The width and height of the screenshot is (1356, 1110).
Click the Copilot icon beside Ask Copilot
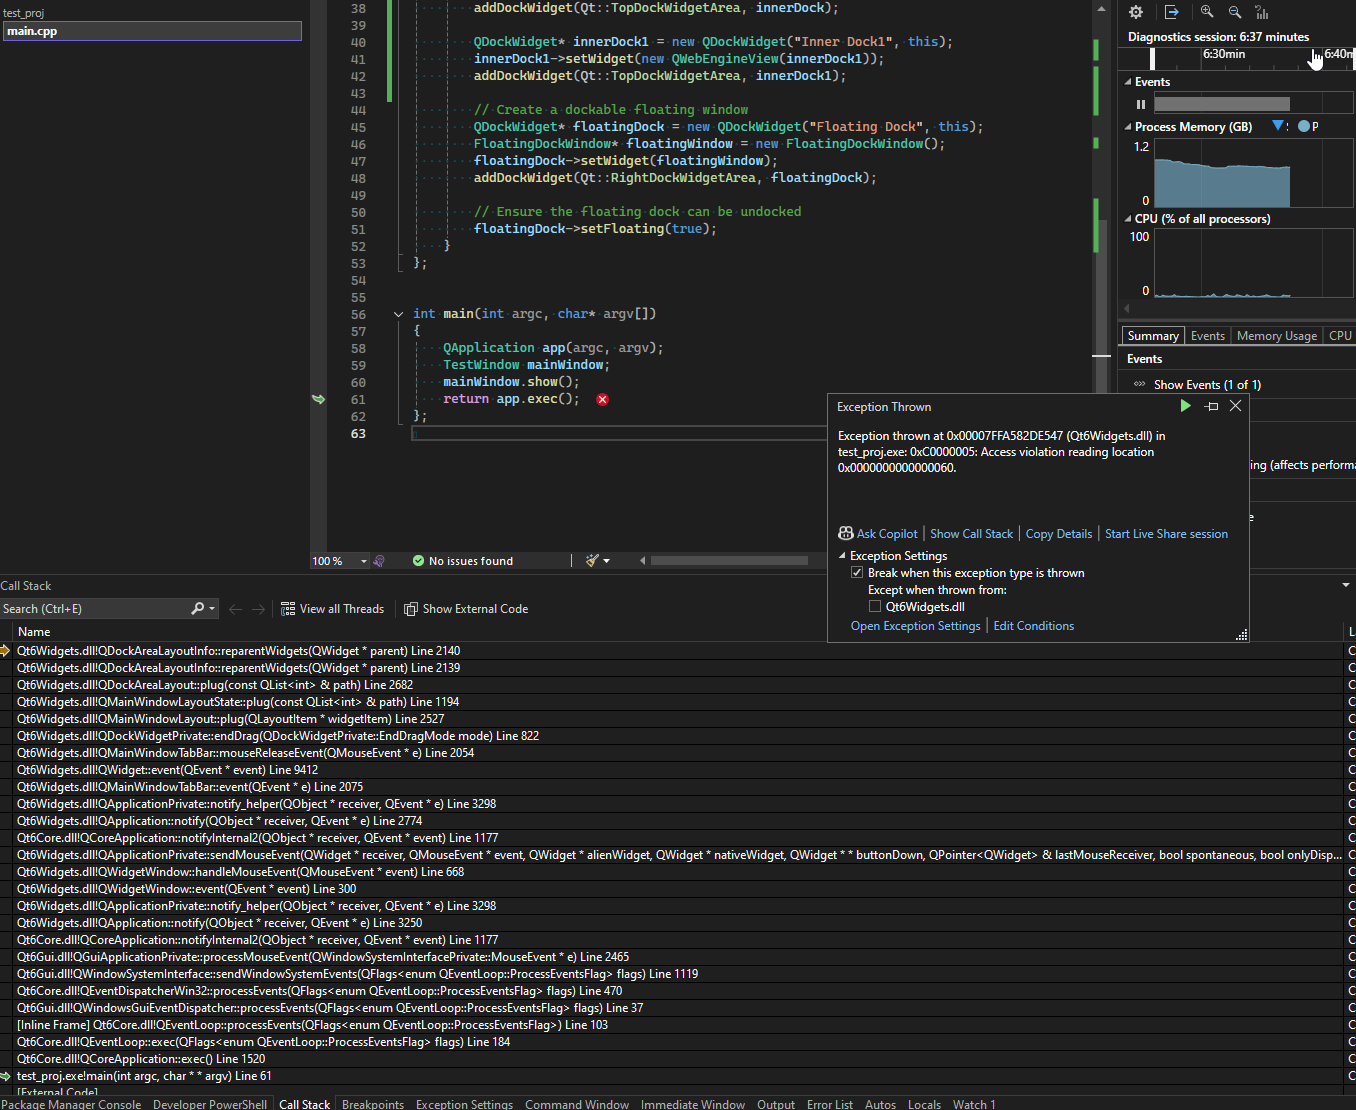[846, 534]
